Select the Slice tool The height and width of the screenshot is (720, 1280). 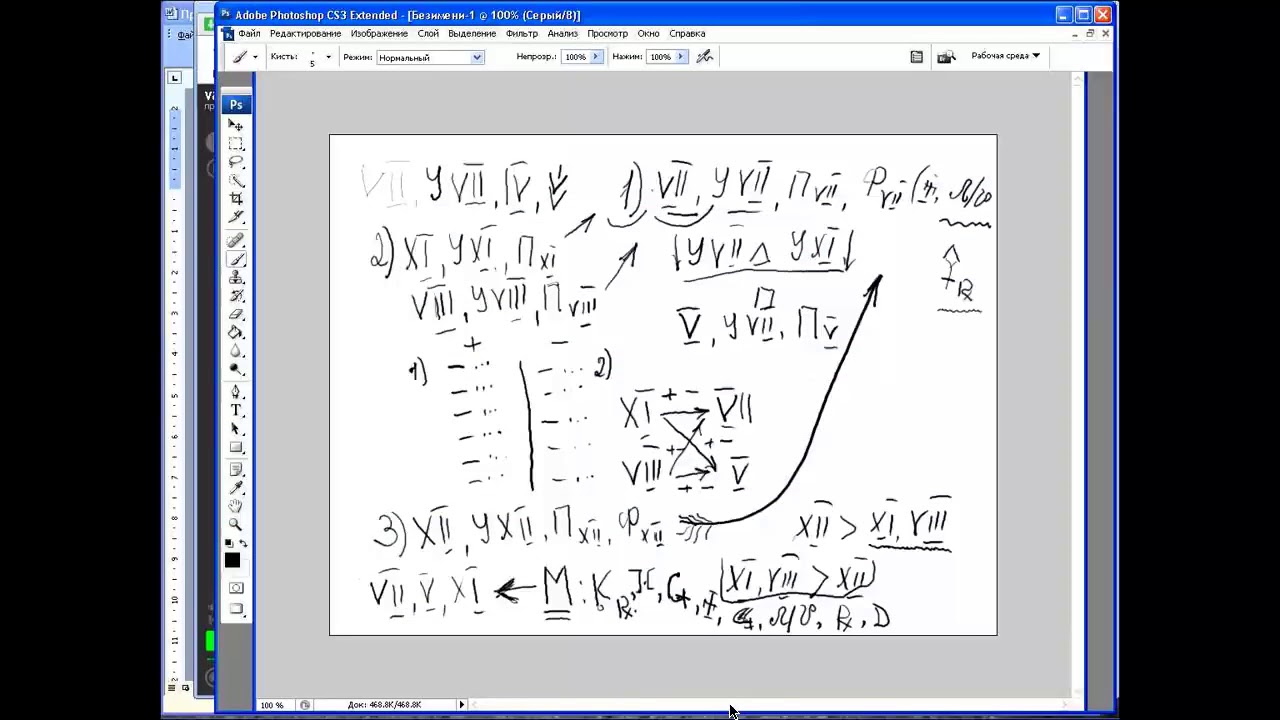coord(236,217)
